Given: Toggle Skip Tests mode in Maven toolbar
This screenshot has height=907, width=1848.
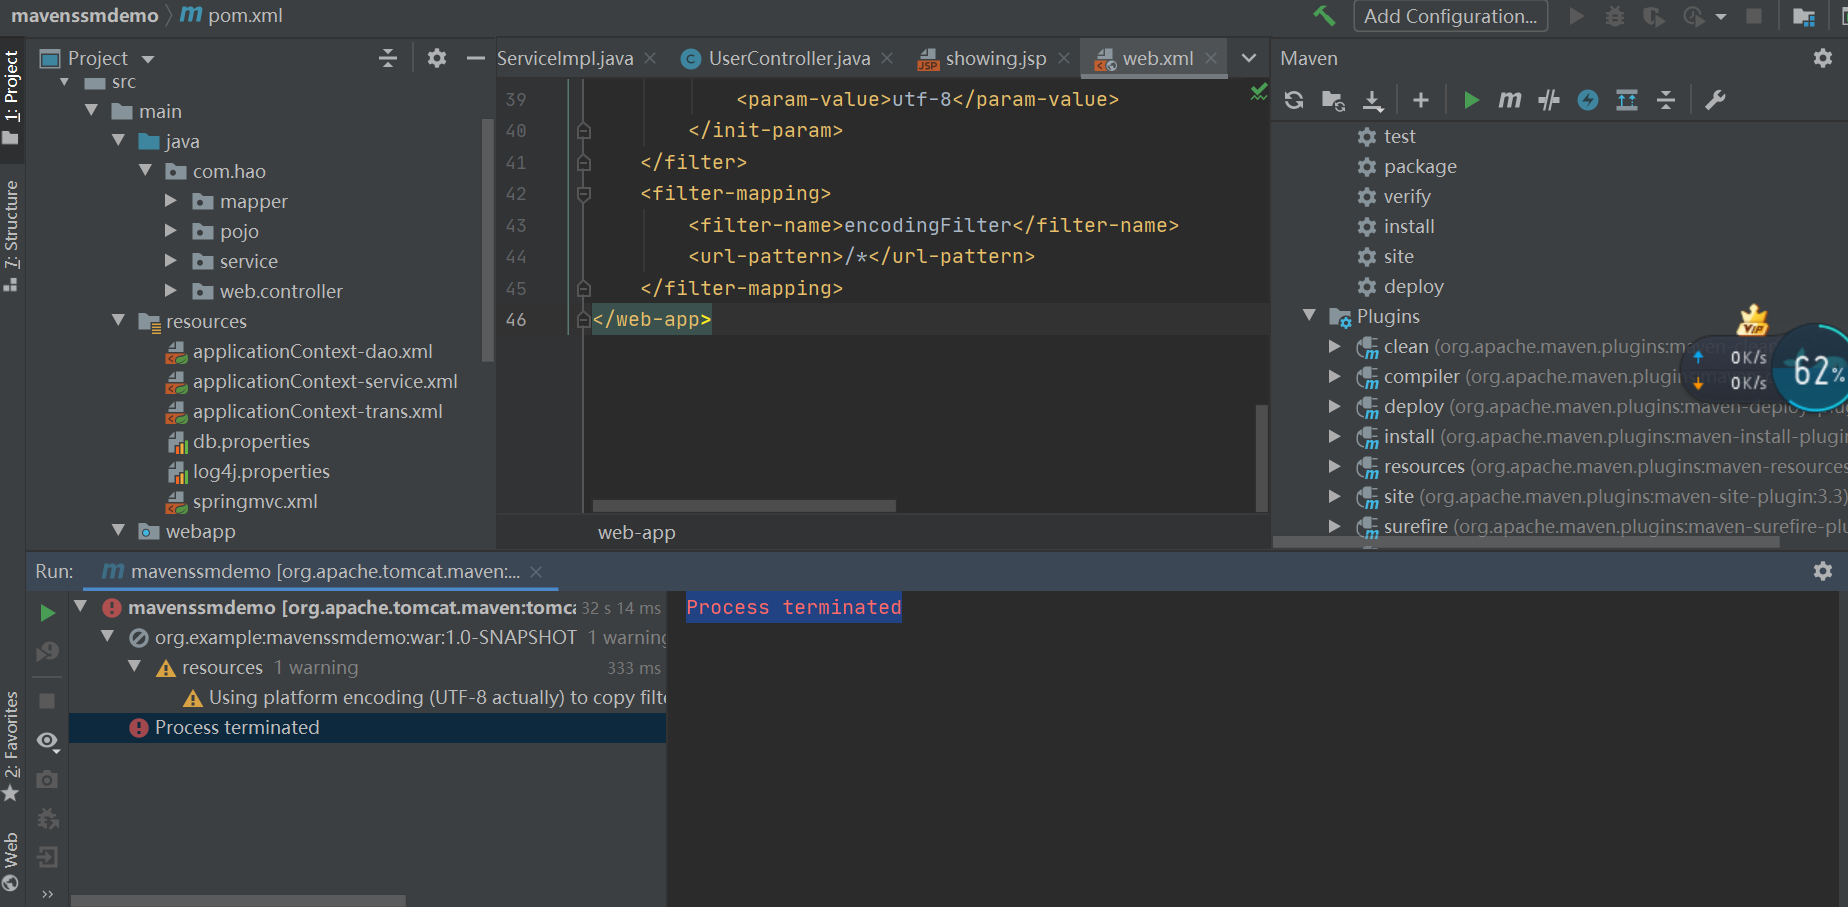Looking at the screenshot, I should click(x=1549, y=100).
